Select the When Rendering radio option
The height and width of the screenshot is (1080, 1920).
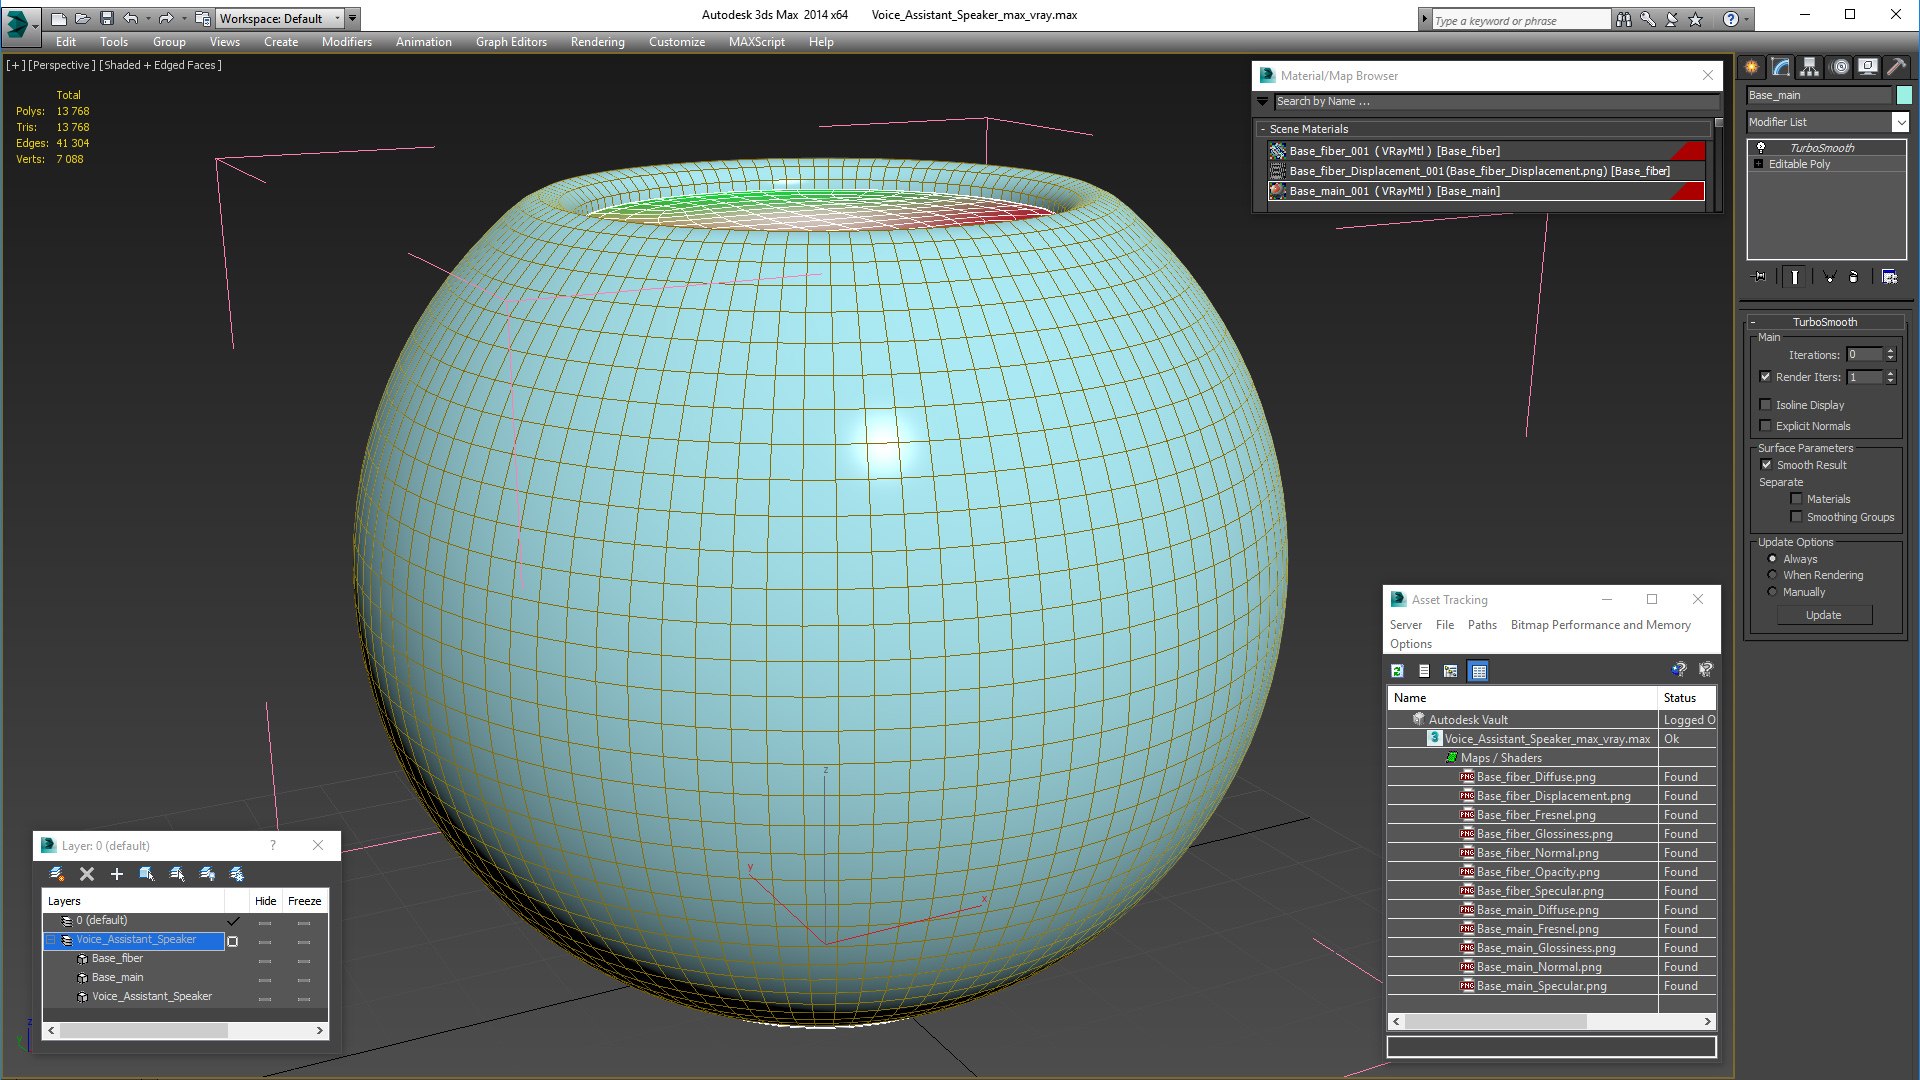[1772, 575]
